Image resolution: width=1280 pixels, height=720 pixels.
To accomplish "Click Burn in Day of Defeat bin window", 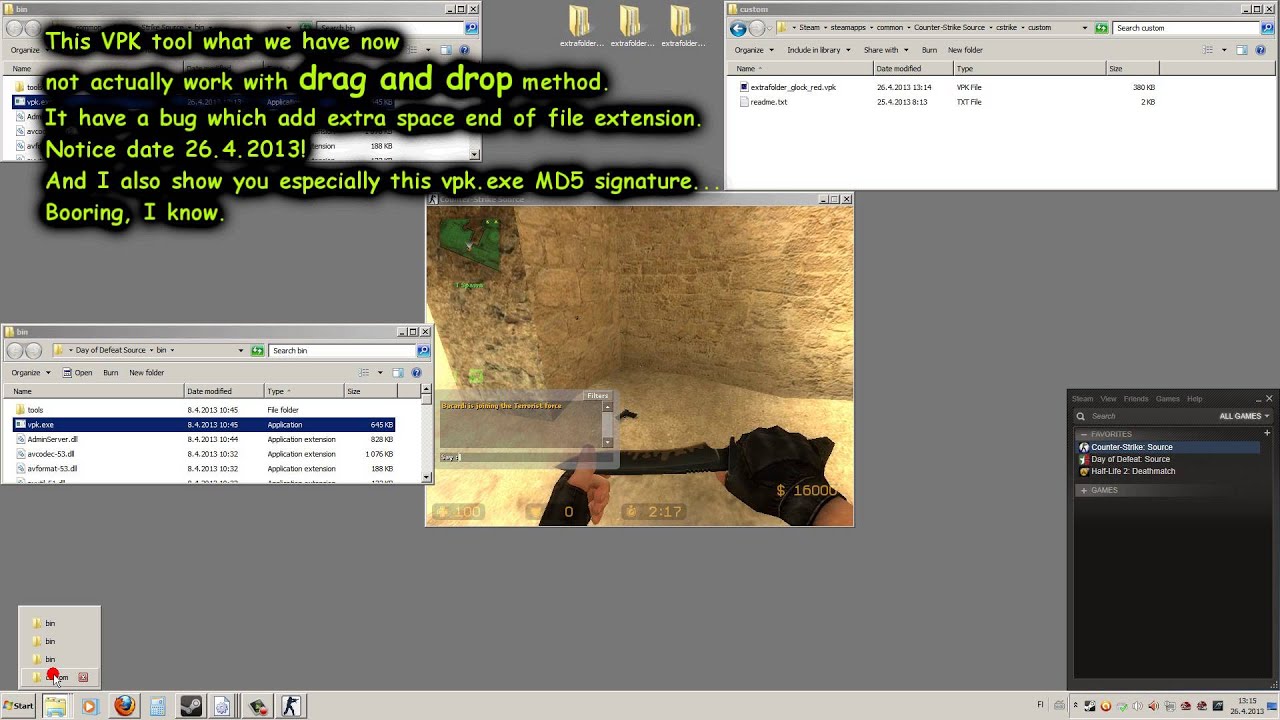I will tap(110, 372).
